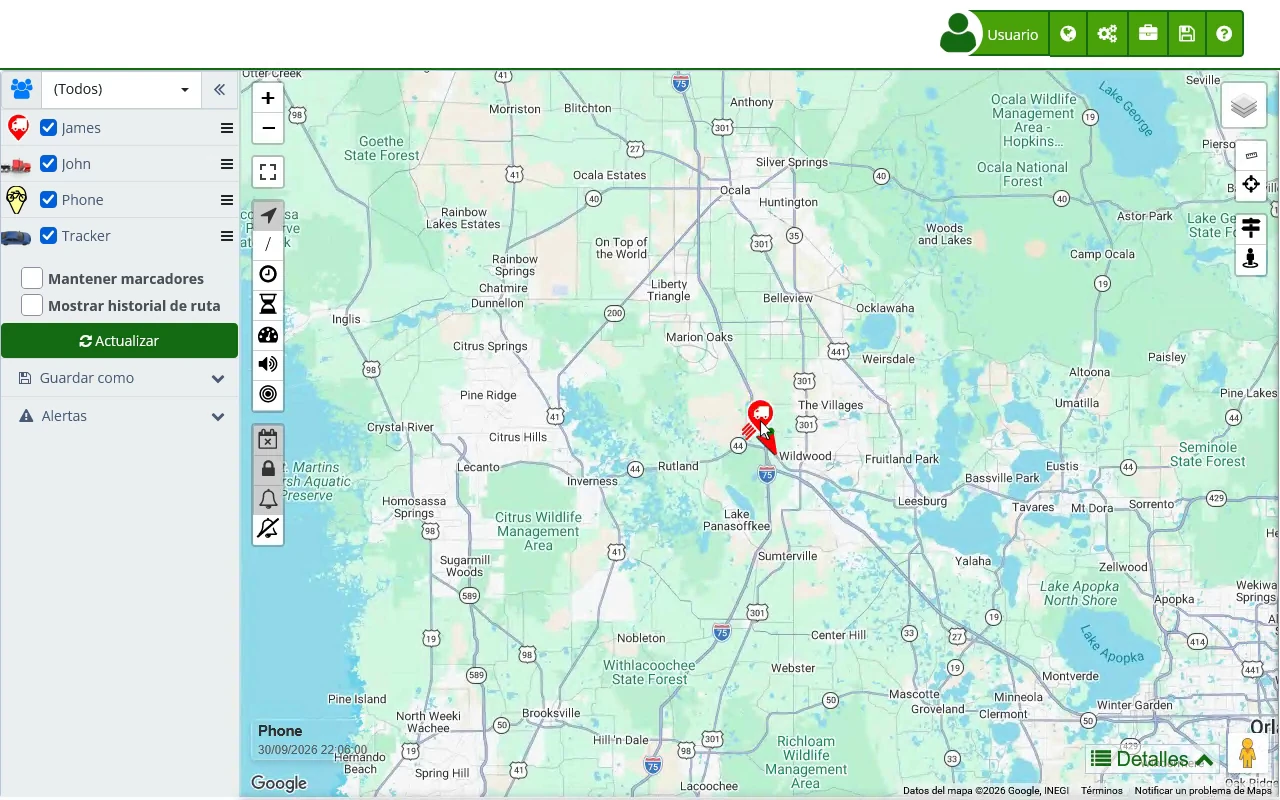Screen dimensions: 1280x800
Task: Open the (Todos) group dropdown
Action: (x=121, y=89)
